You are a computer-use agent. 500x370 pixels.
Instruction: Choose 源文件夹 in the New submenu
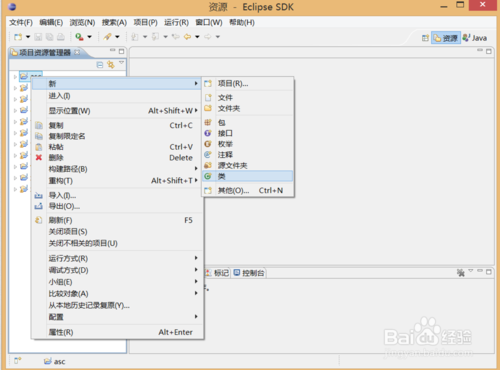point(248,165)
